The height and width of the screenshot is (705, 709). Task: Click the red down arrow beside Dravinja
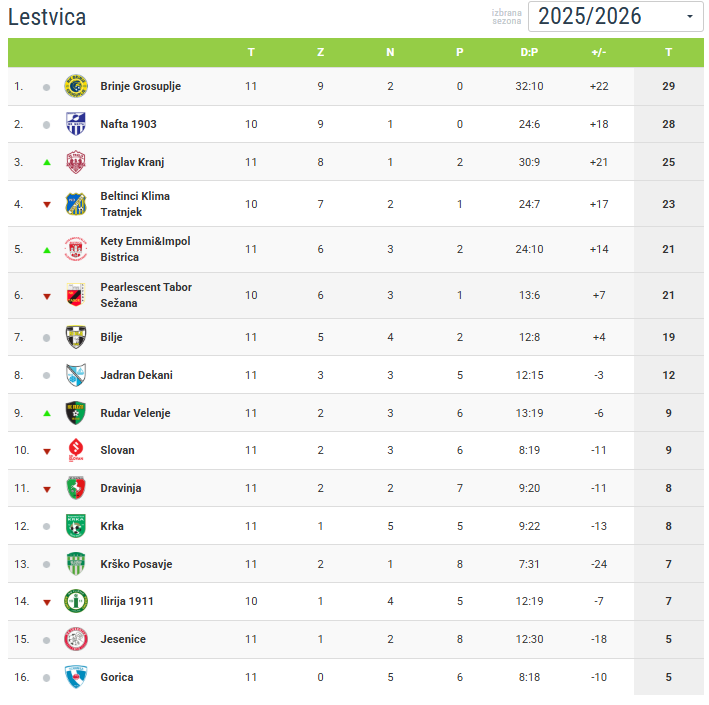[x=46, y=489]
